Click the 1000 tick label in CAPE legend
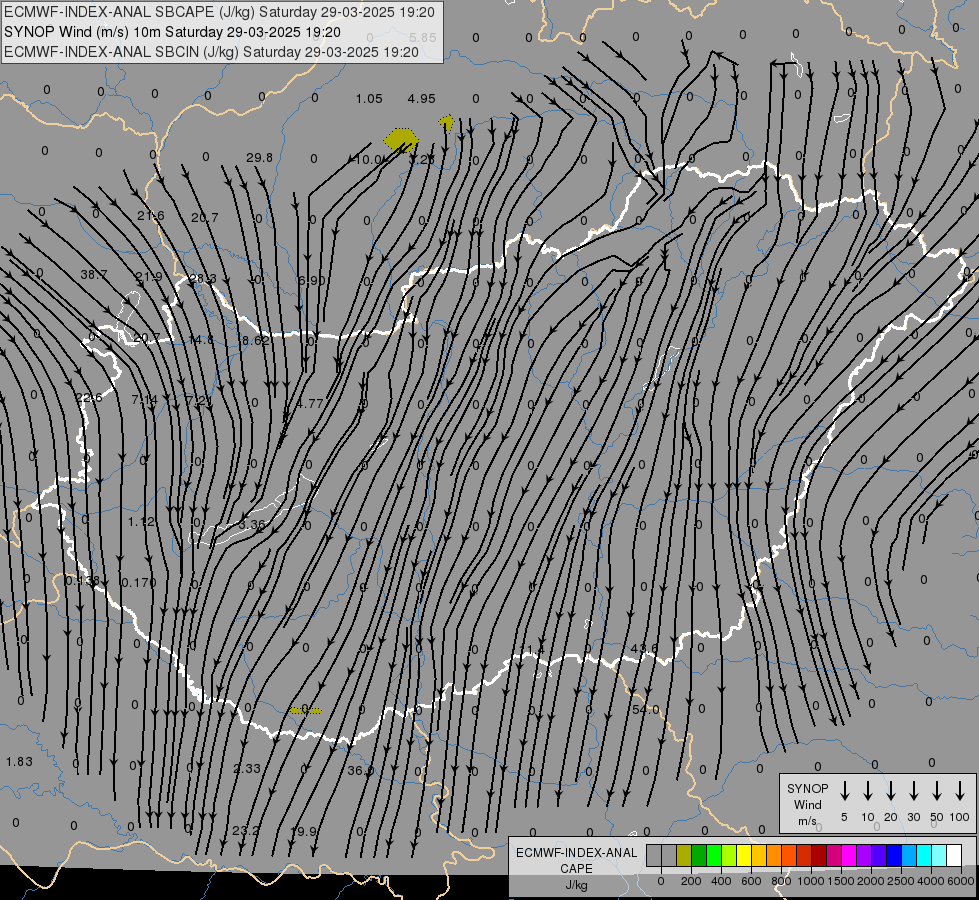 [810, 881]
